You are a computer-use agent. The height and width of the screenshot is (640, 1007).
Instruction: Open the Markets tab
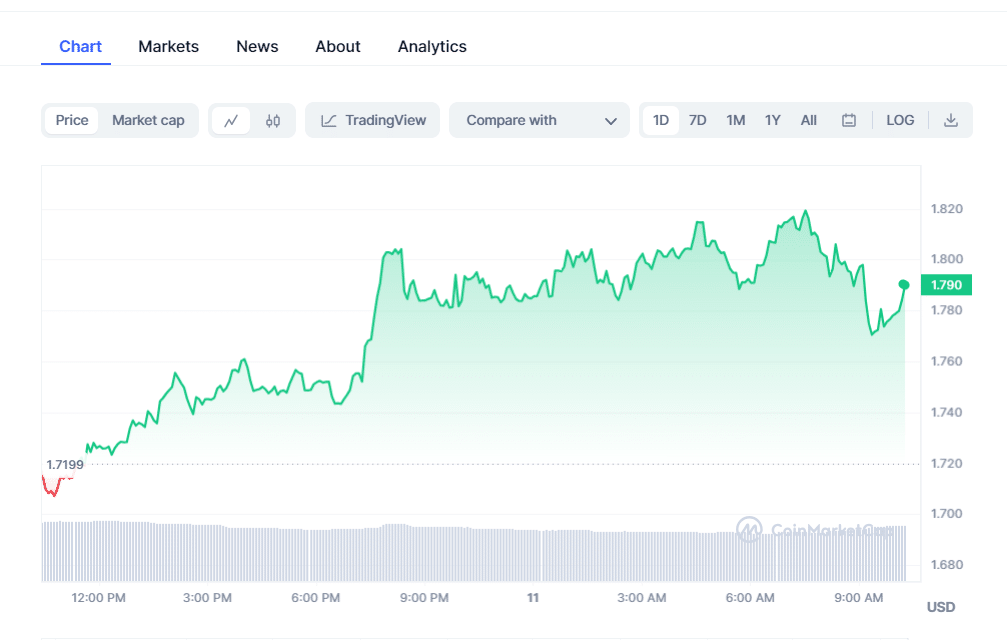[x=168, y=46]
